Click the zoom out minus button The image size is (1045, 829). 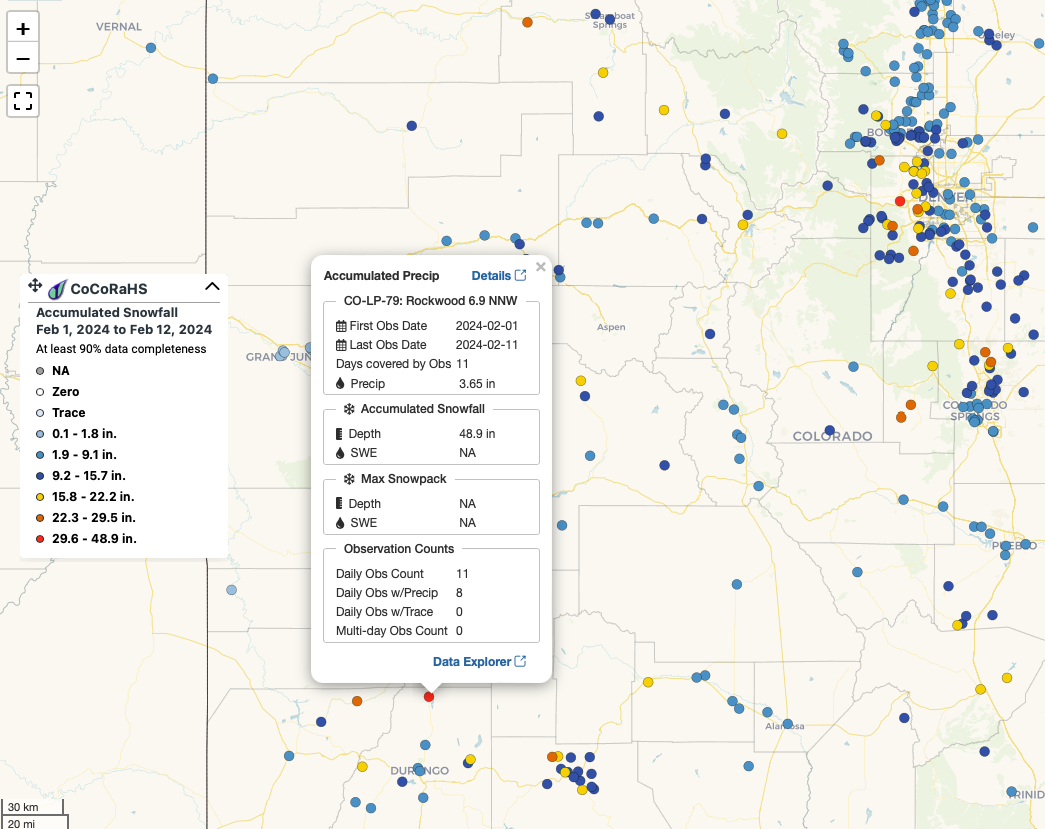click(23, 59)
